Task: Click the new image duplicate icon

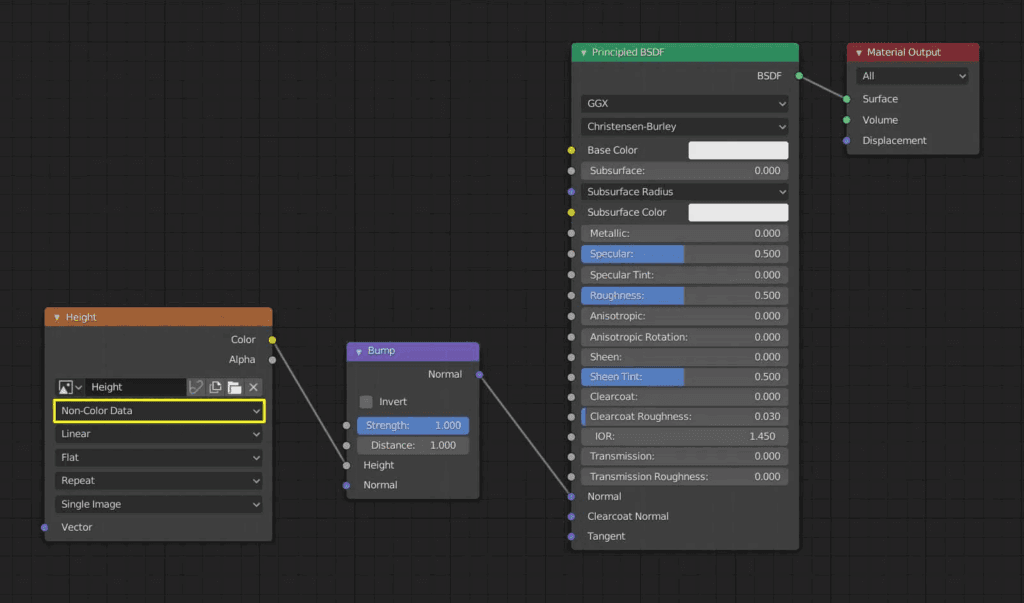Action: point(215,387)
